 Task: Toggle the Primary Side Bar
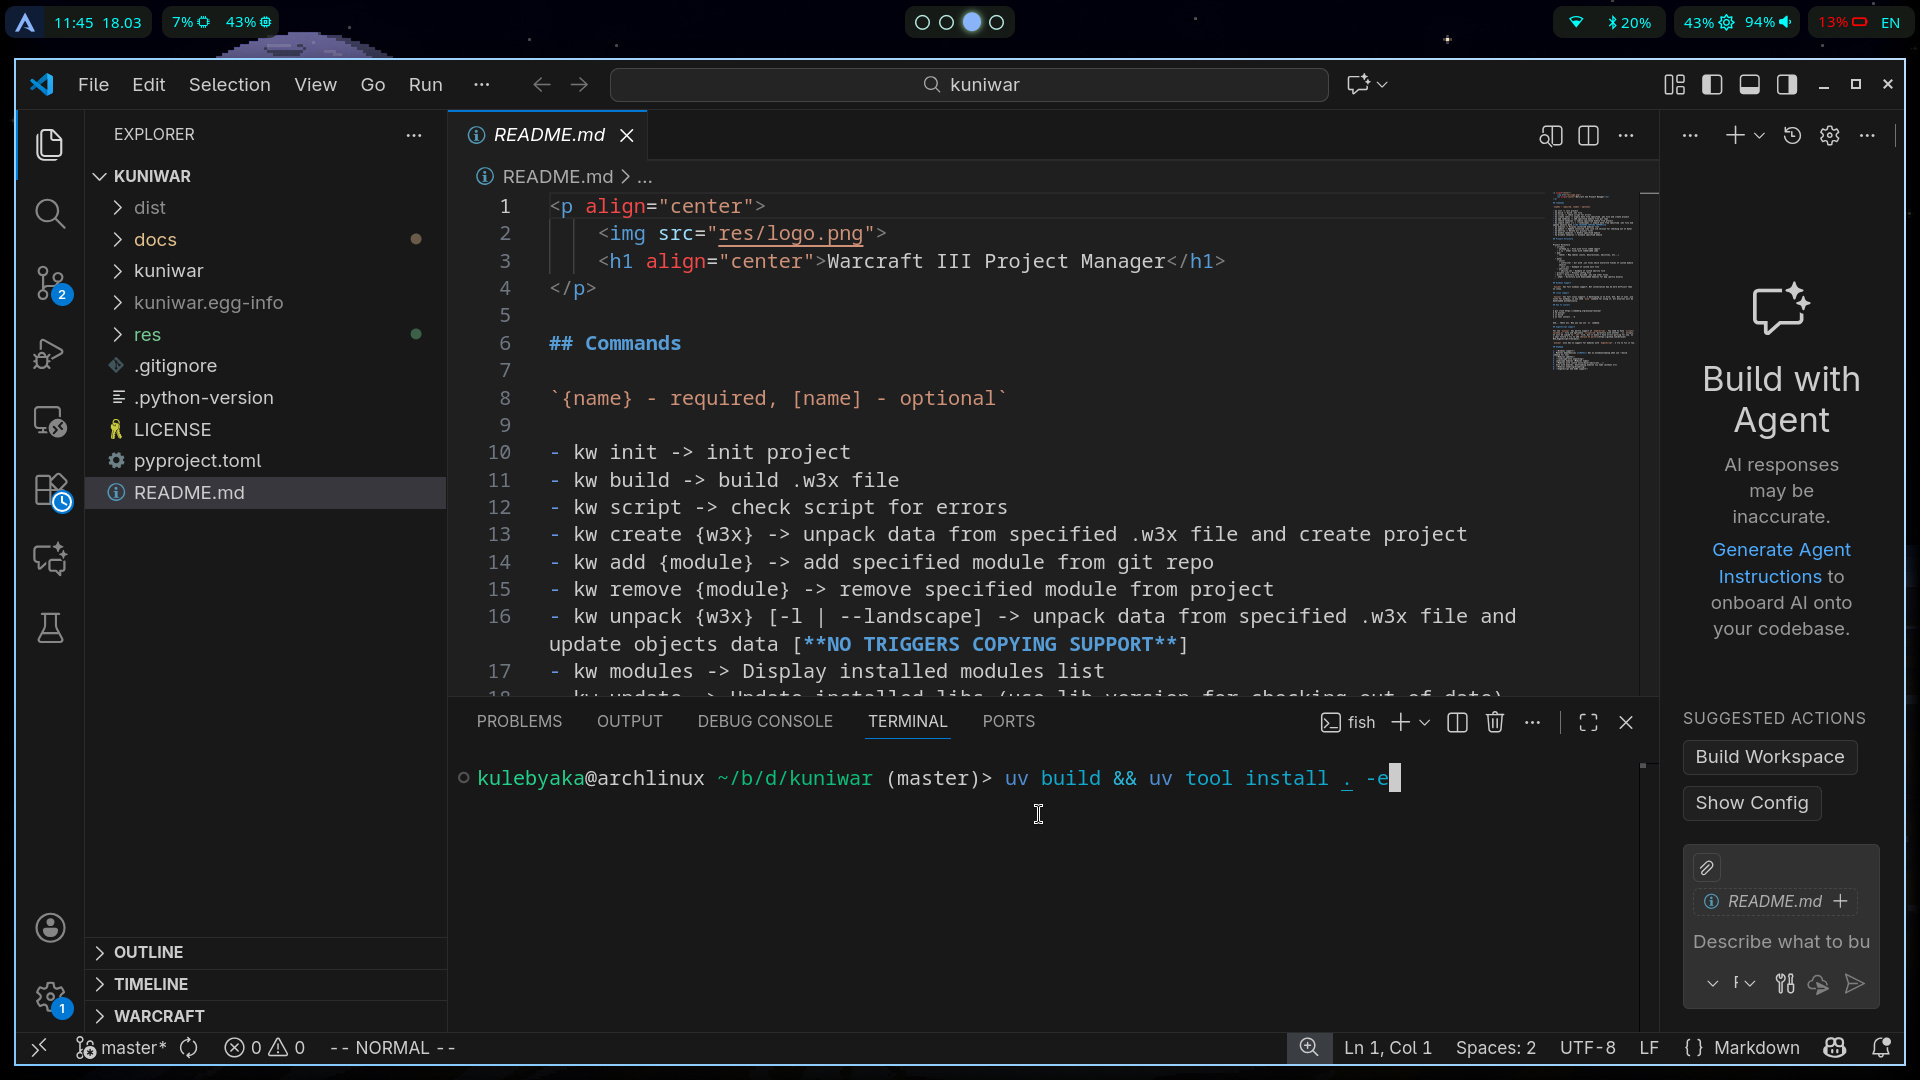click(x=1712, y=85)
